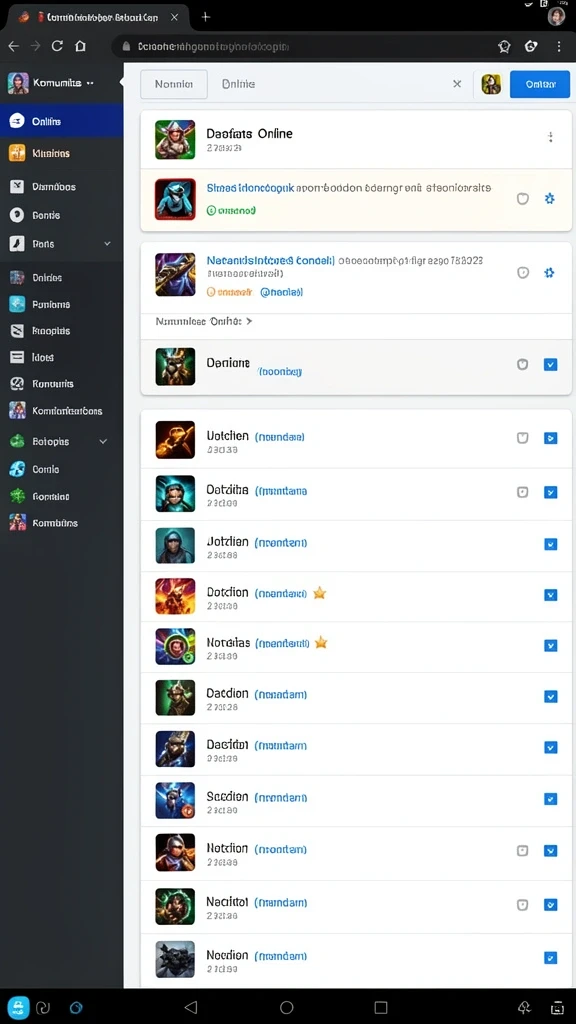
Task: Toggle the checkbox in the Sacdion row
Action: click(551, 799)
